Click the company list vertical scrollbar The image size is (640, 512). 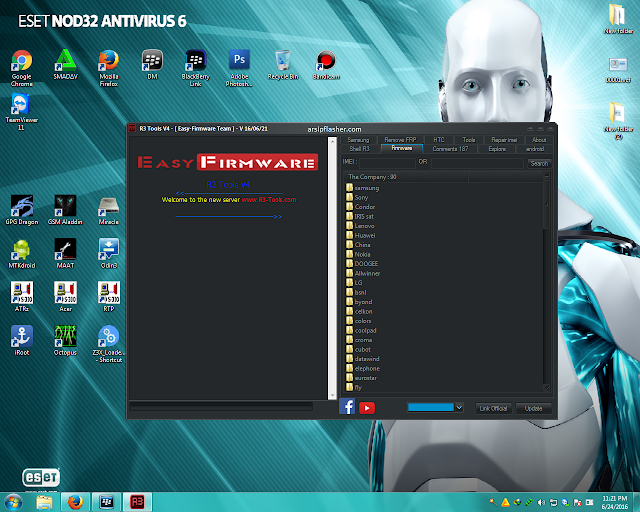point(547,282)
